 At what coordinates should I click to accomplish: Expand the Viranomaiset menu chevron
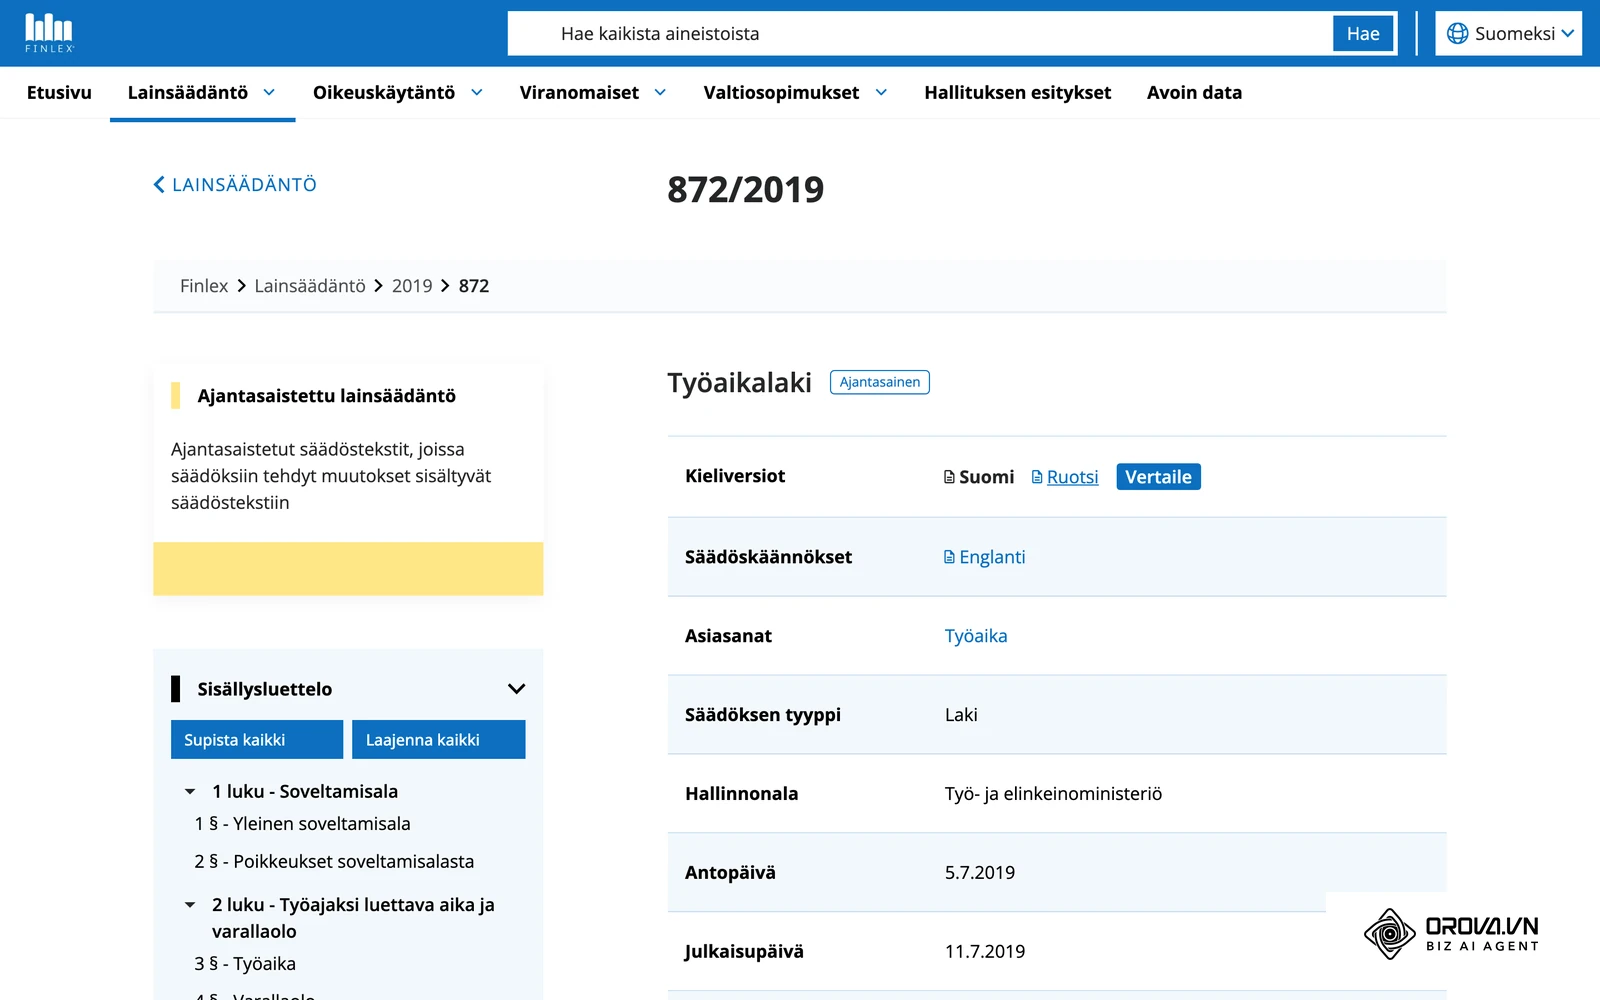[660, 92]
